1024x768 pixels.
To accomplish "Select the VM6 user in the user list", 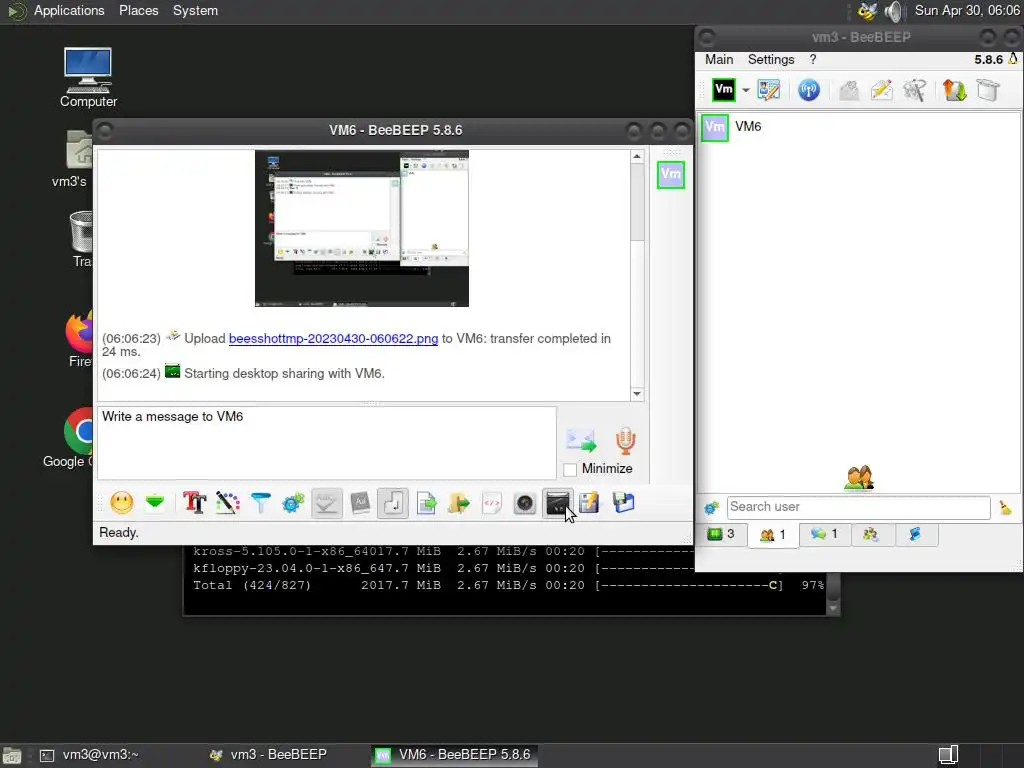I will pyautogui.click(x=858, y=127).
